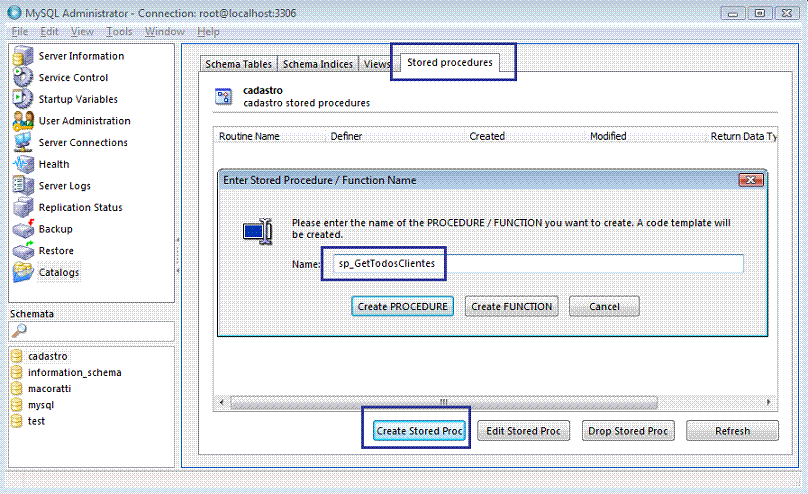Click the Create FUNCTION button
The height and width of the screenshot is (494, 808).
coord(511,306)
